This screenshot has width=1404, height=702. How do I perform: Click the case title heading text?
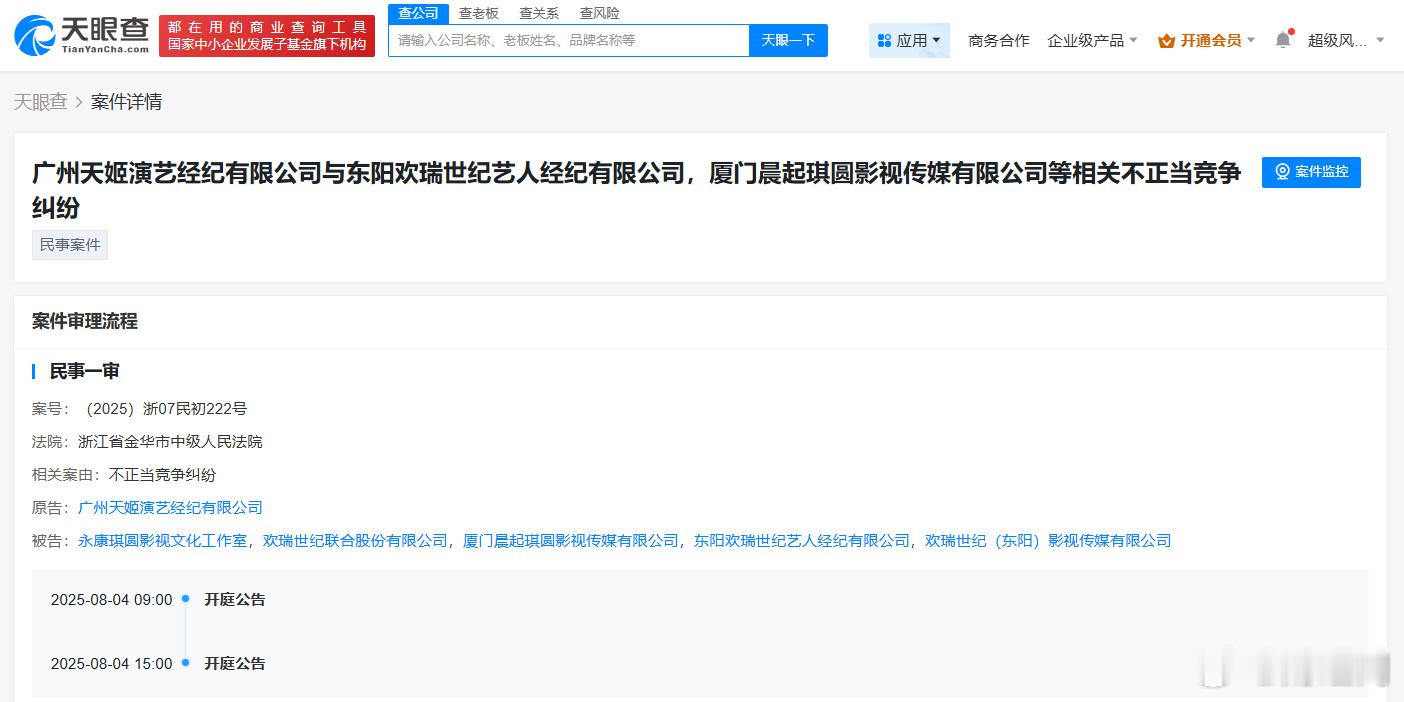click(636, 190)
